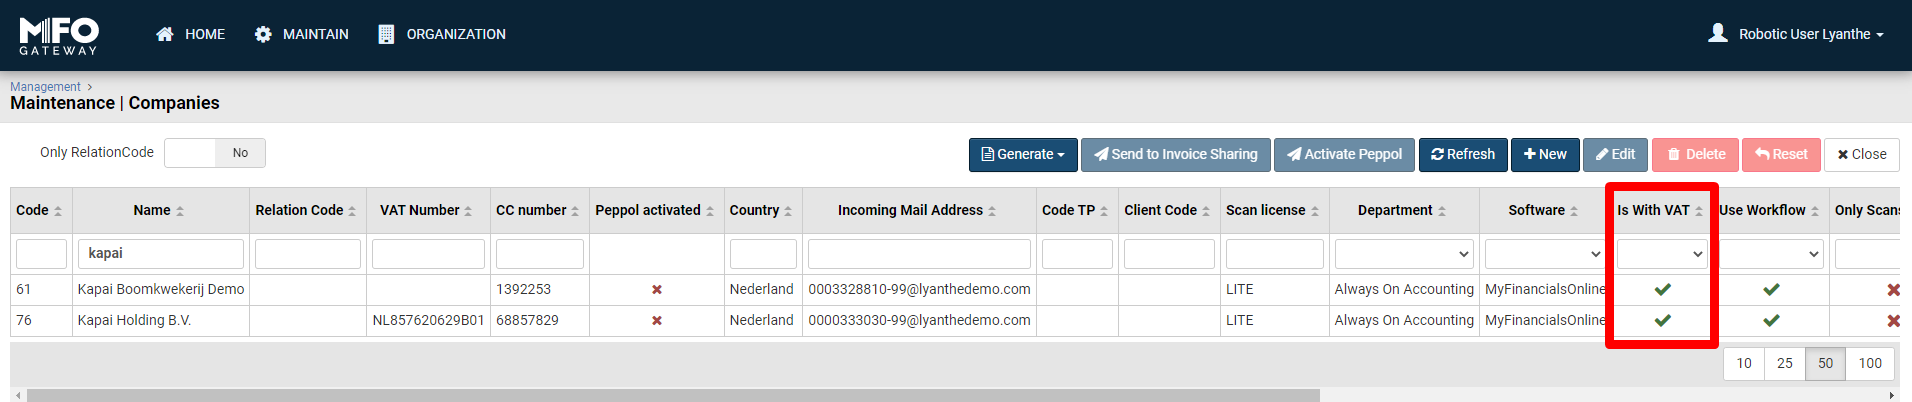Toggle the Only RelationCode switch

215,153
